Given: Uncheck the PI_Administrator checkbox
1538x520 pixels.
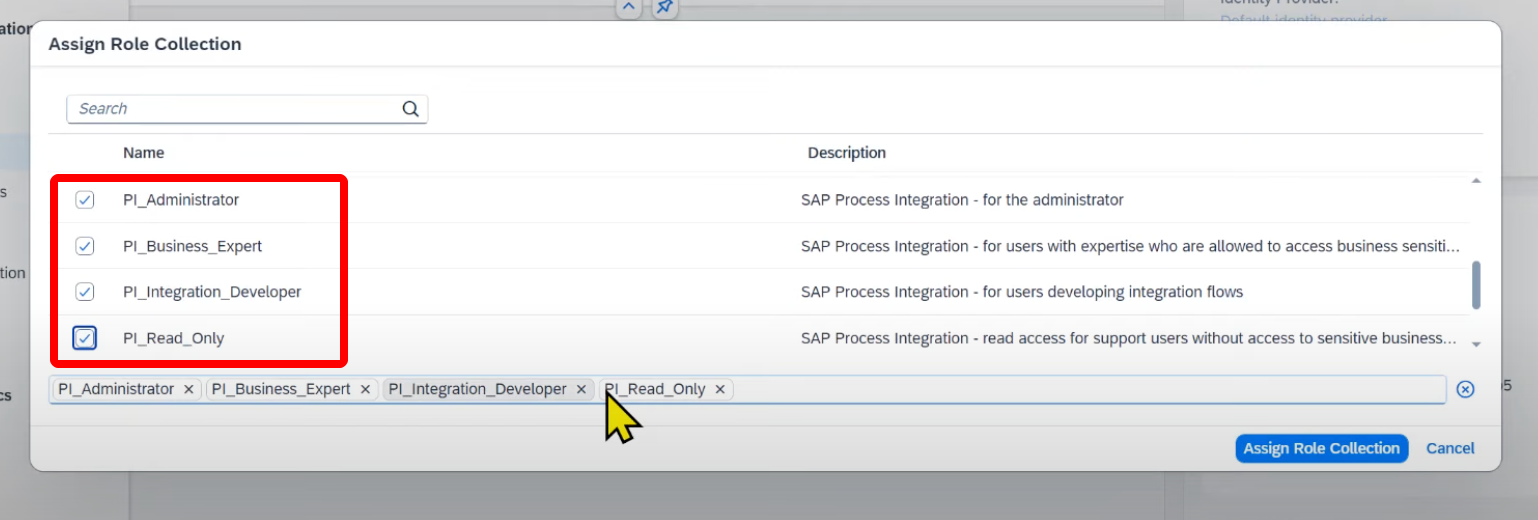Looking at the screenshot, I should 85,200.
